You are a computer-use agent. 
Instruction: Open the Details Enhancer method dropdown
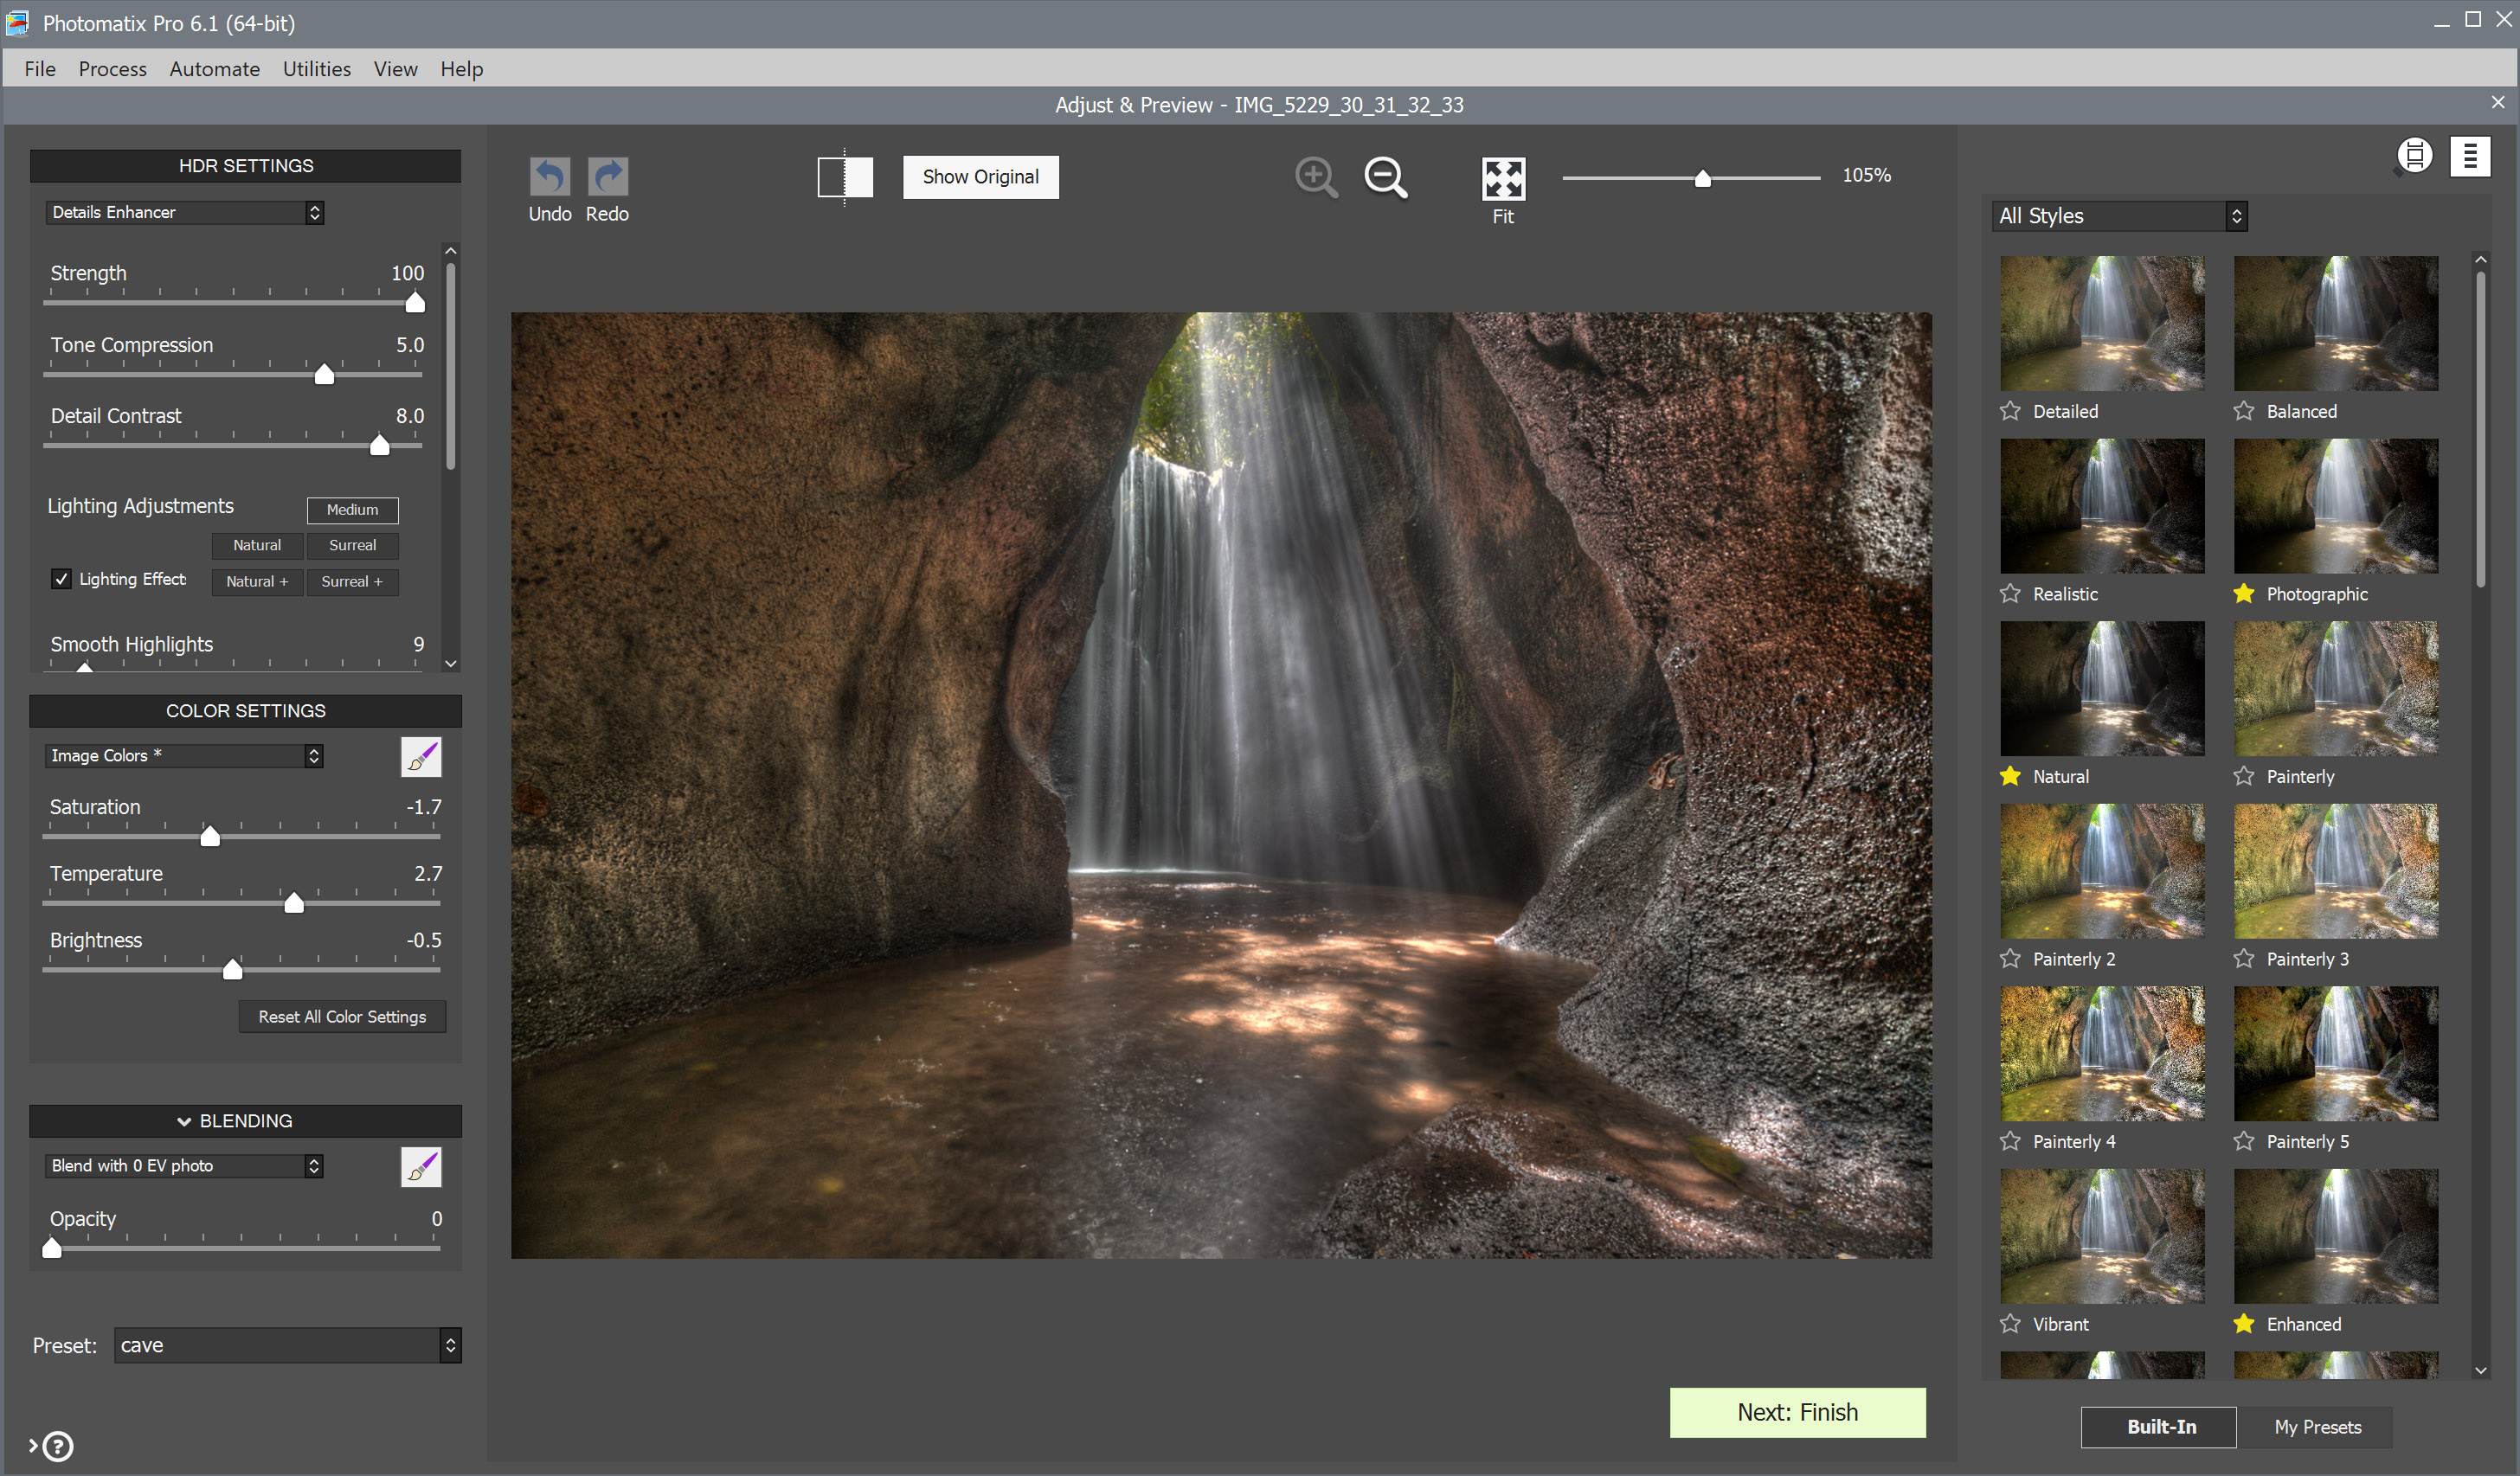(185, 212)
